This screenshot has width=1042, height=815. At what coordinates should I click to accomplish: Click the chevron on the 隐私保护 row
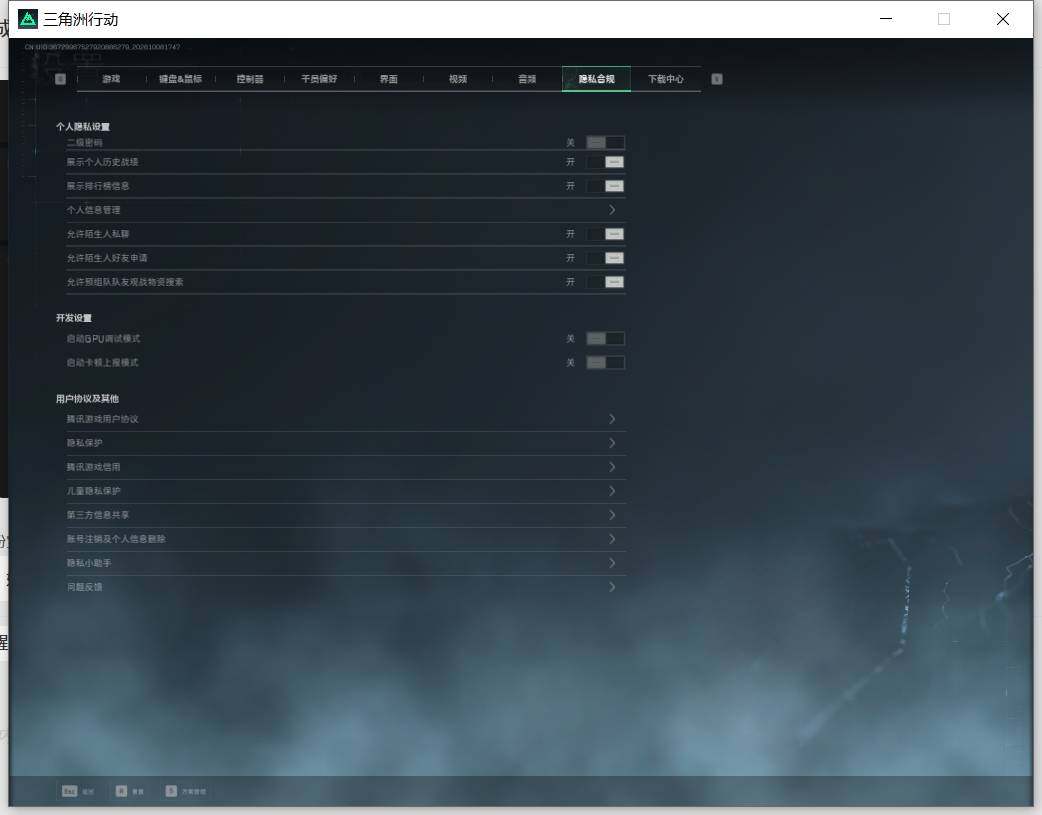tap(612, 443)
